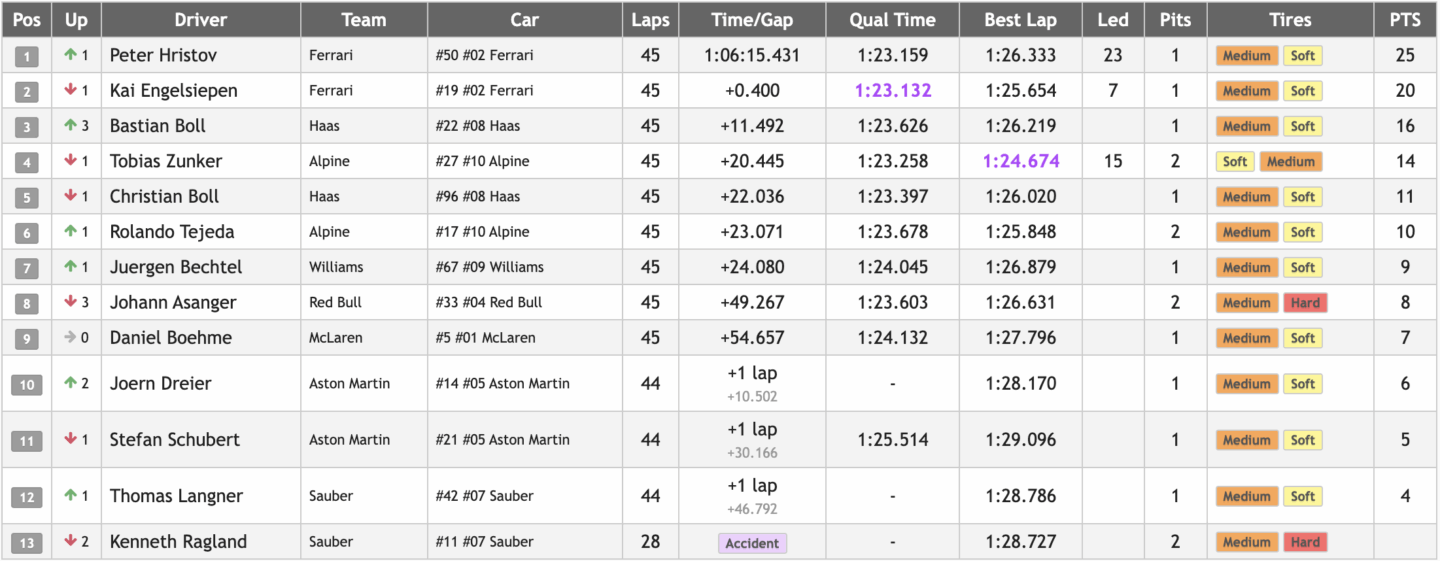Click the red down arrow for Kai Engelsiepen
1440x561 pixels.
tap(70, 90)
